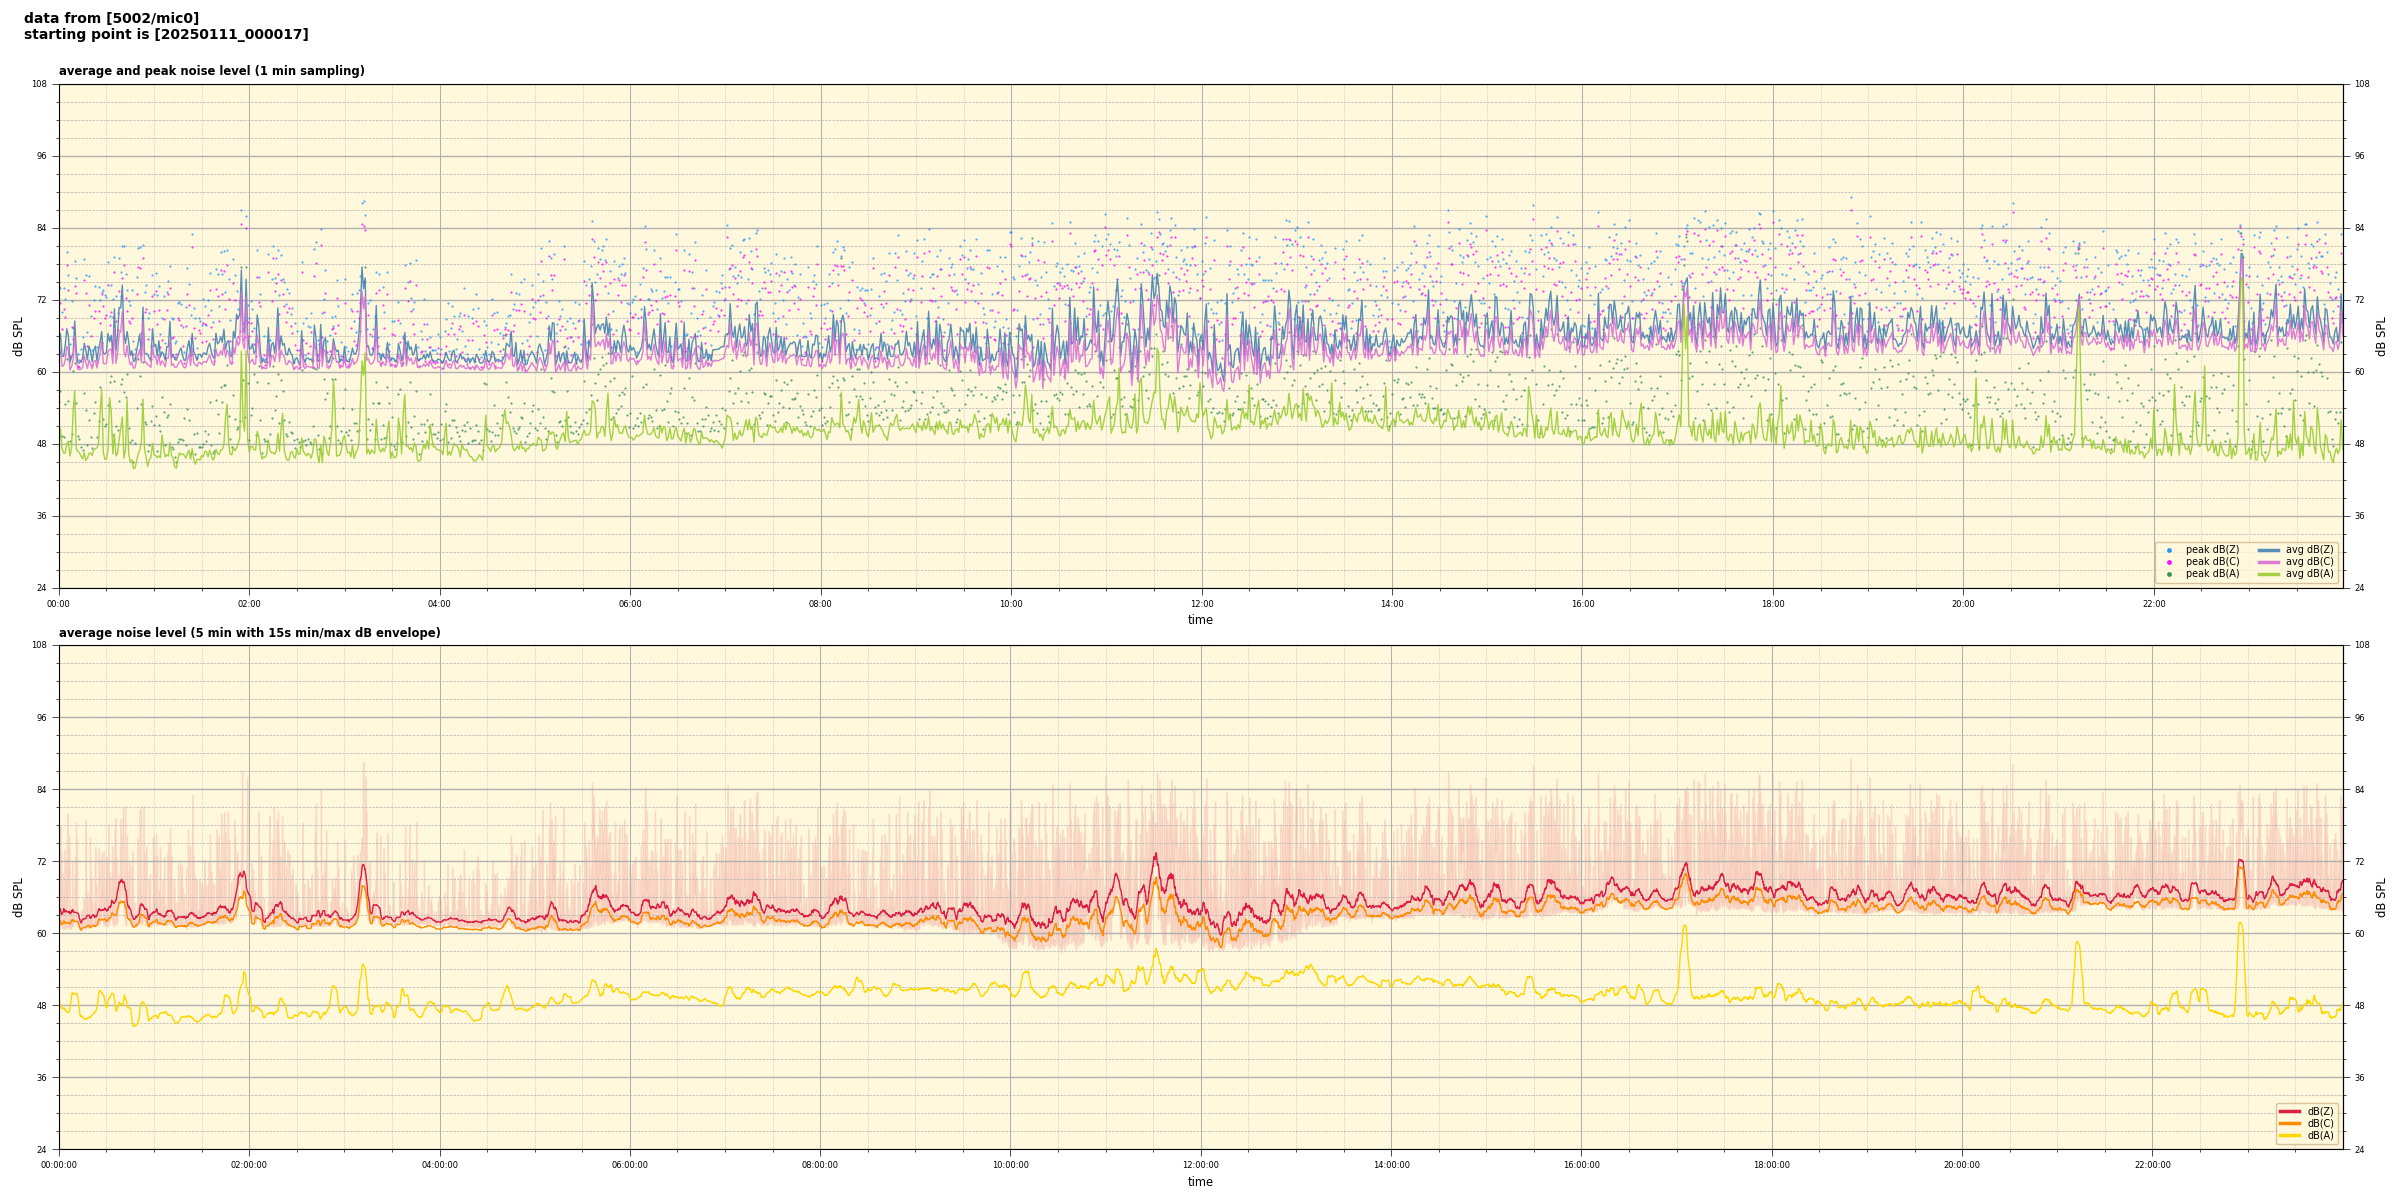
Task: Click the 06:00:00 tick label on bottom chart
Action: point(630,1165)
